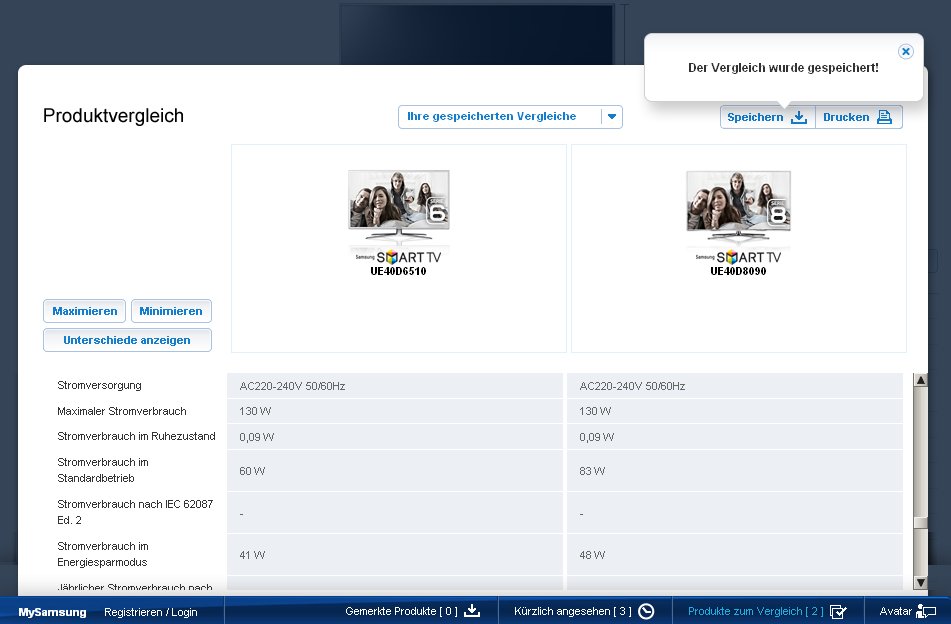Expand saved comparisons using the arrow button
The width and height of the screenshot is (951, 624).
tap(612, 117)
